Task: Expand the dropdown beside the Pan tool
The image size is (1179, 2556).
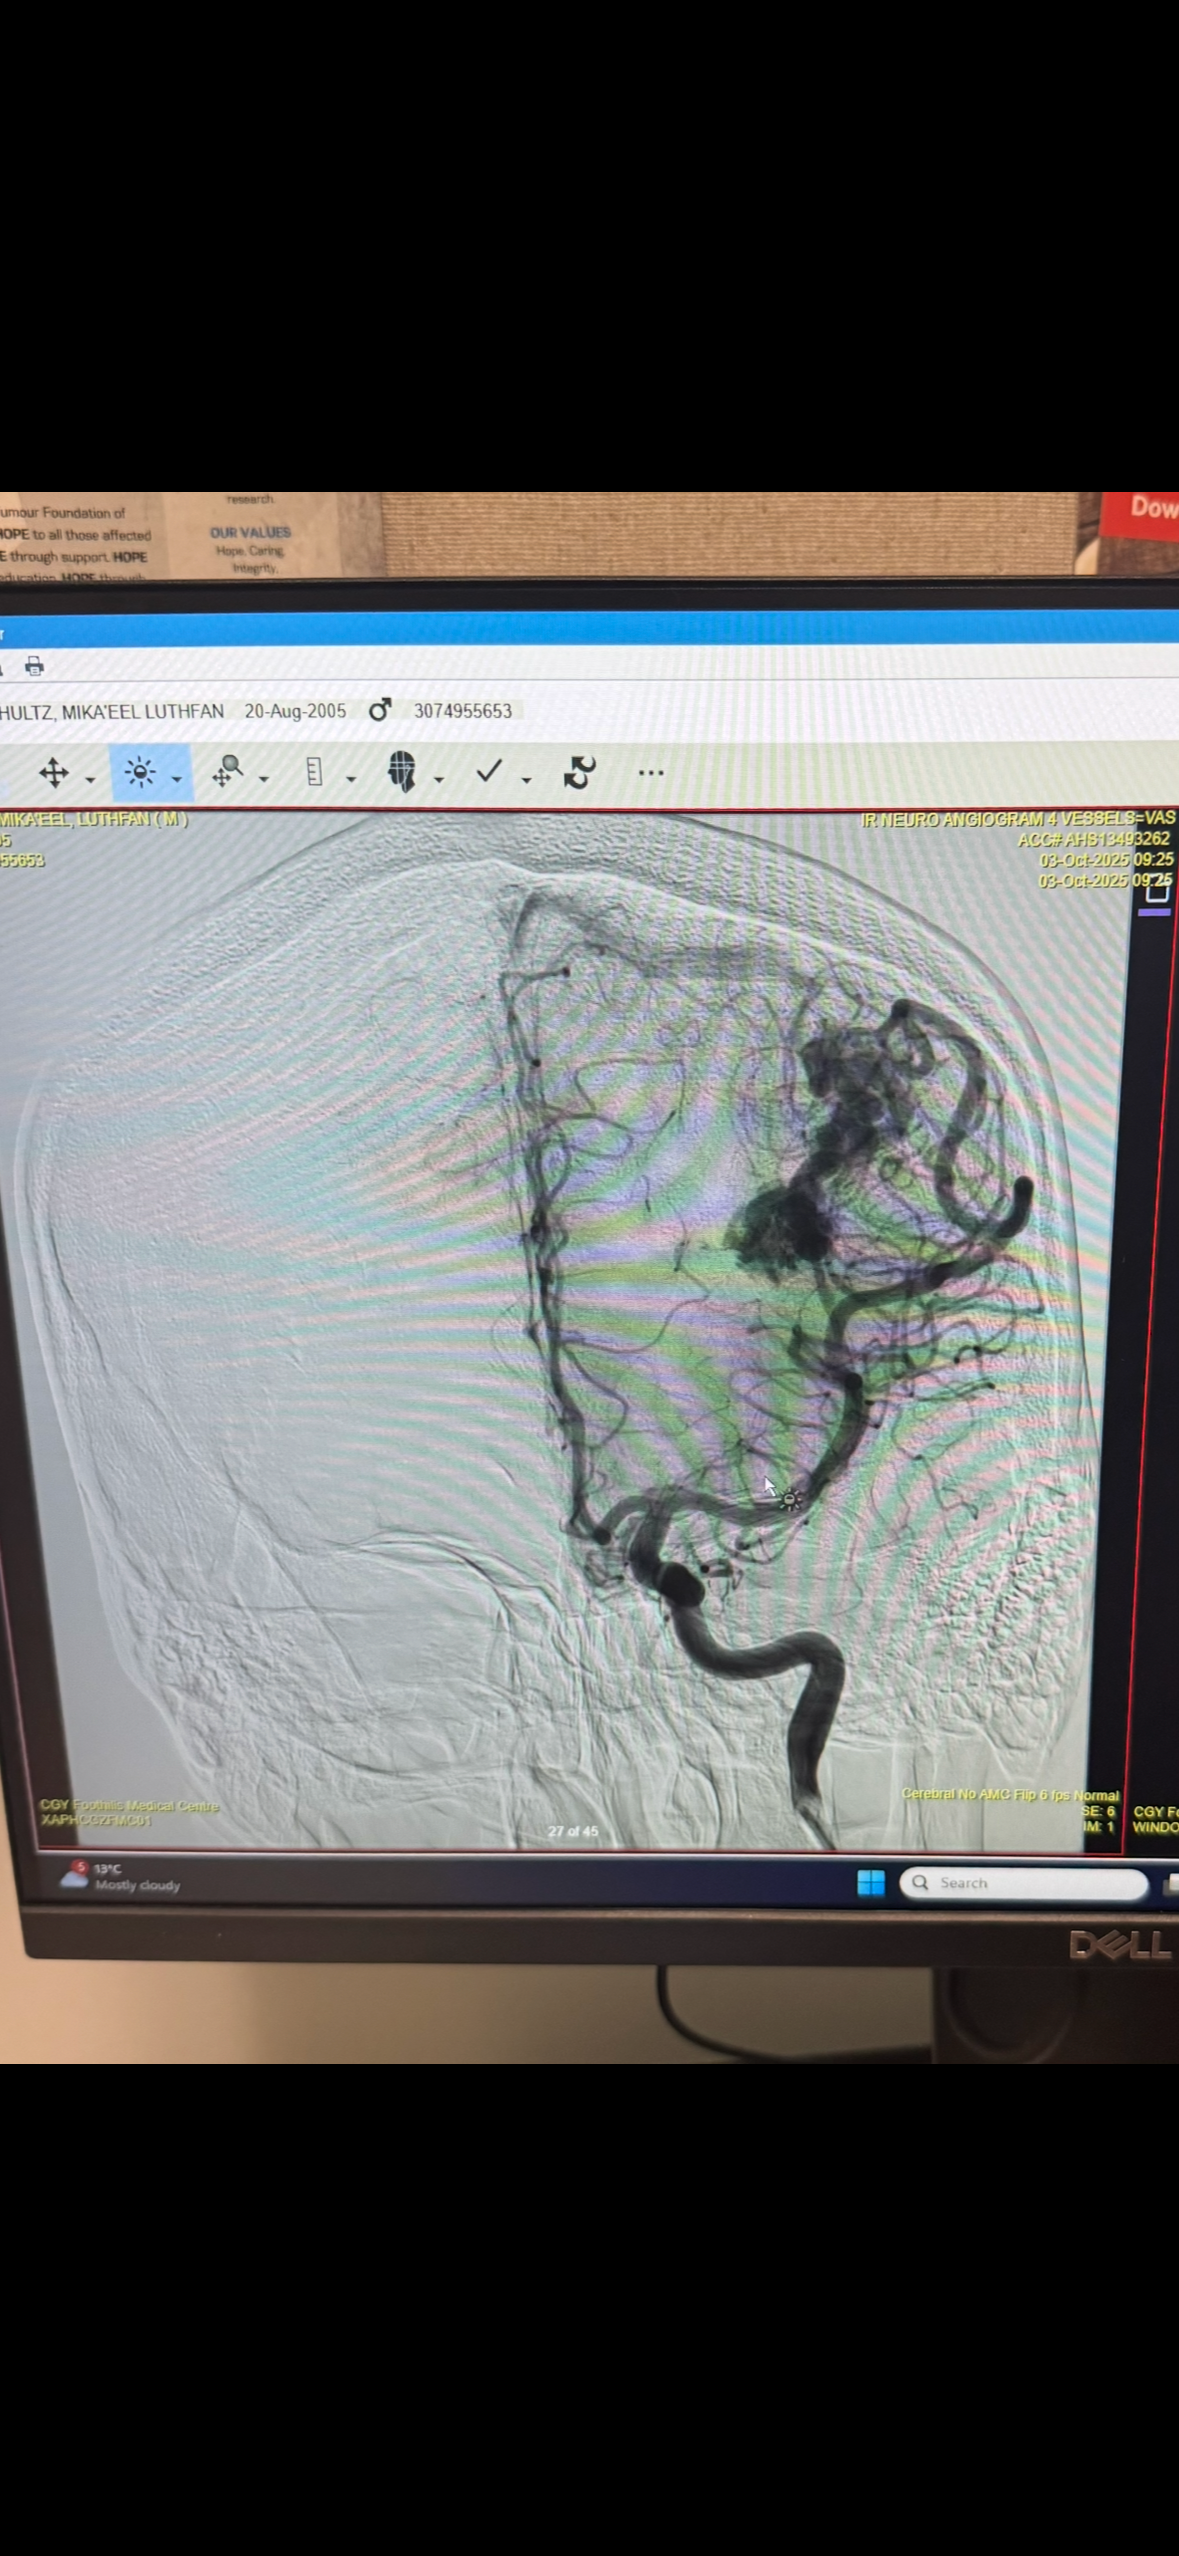Action: pos(90,779)
